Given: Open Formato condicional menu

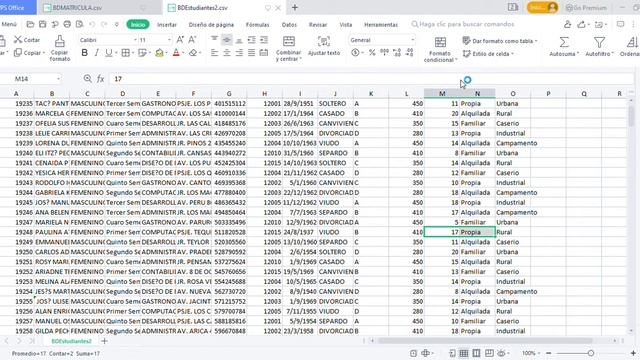Looking at the screenshot, I should pos(440,49).
